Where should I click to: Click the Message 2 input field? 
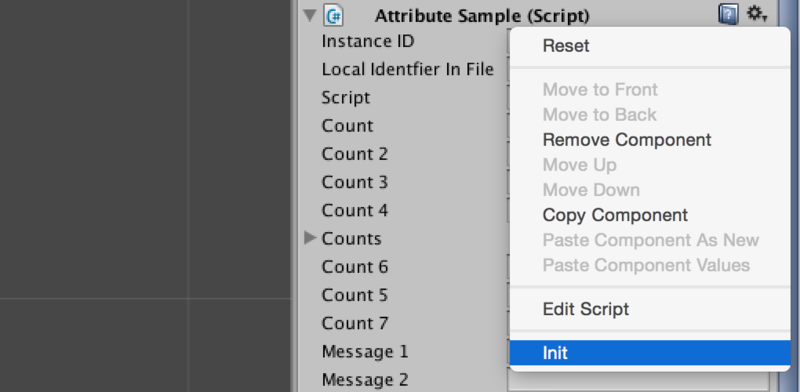pos(638,381)
